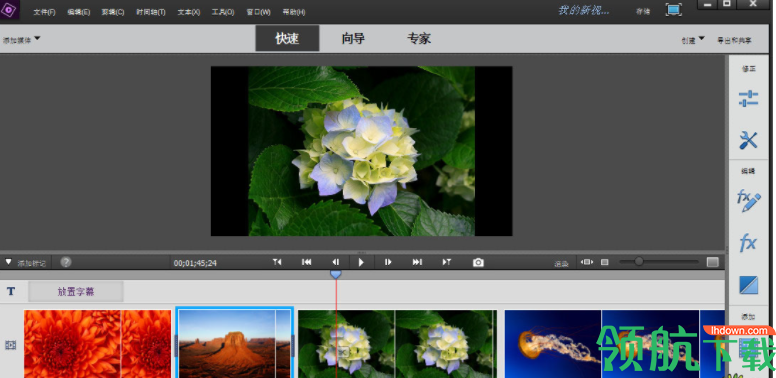This screenshot has width=776, height=378.
Task: Go to previous edit point
Action: [277, 262]
